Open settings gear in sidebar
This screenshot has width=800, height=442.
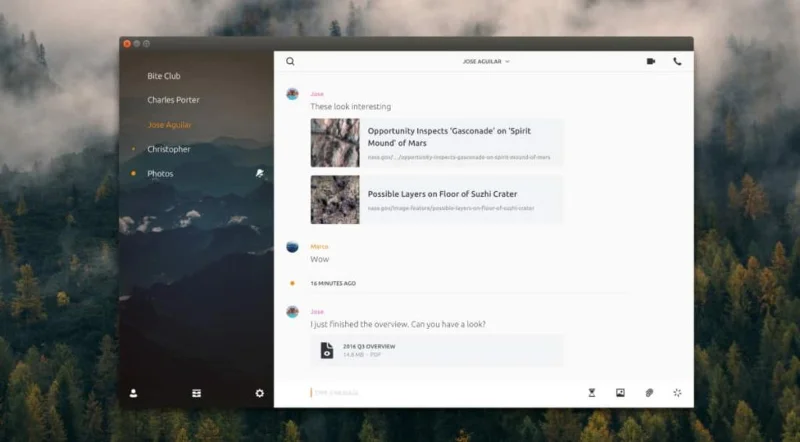coord(260,393)
